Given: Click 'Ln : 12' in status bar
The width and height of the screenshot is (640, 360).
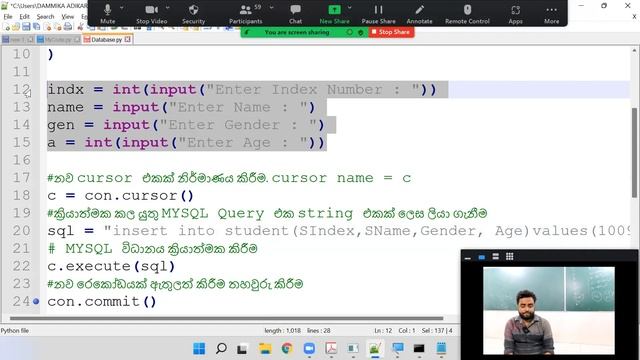Looking at the screenshot, I should coord(383,331).
